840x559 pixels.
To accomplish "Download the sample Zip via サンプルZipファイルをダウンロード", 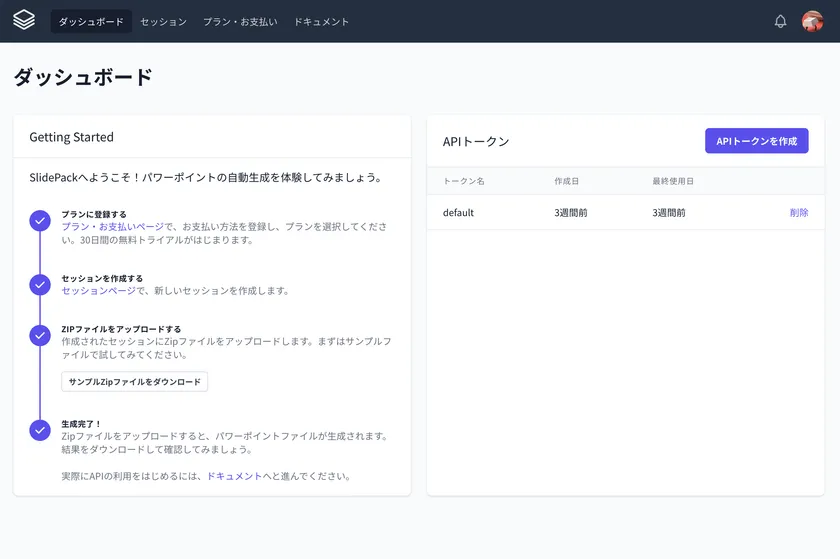I will tap(135, 382).
